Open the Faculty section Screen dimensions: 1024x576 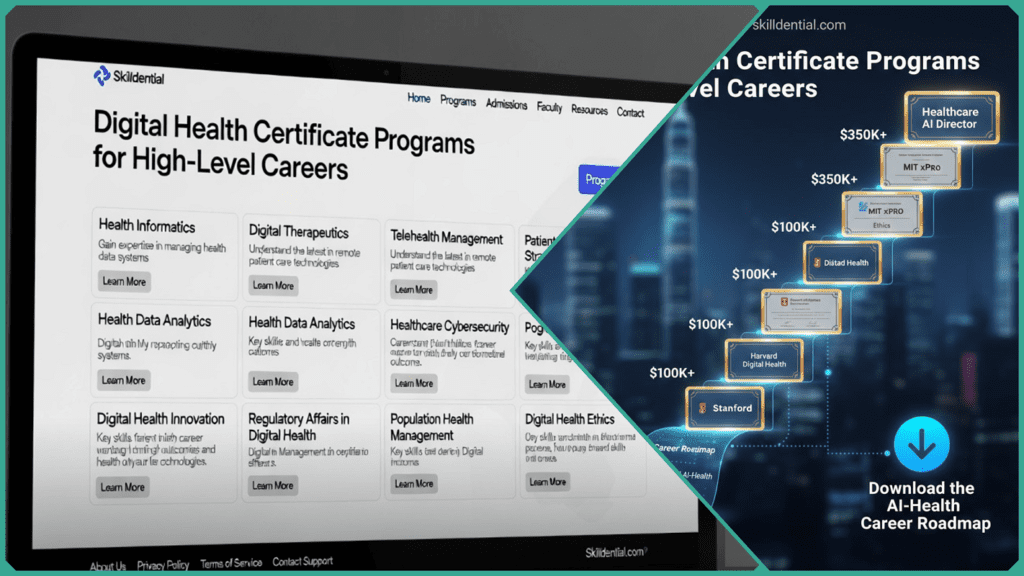(549, 107)
